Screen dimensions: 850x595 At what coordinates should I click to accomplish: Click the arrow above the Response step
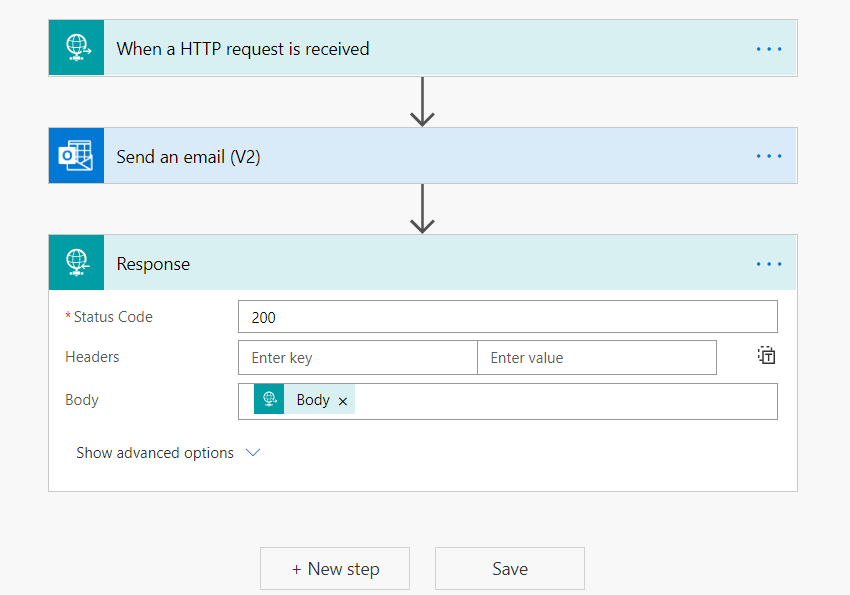(422, 209)
